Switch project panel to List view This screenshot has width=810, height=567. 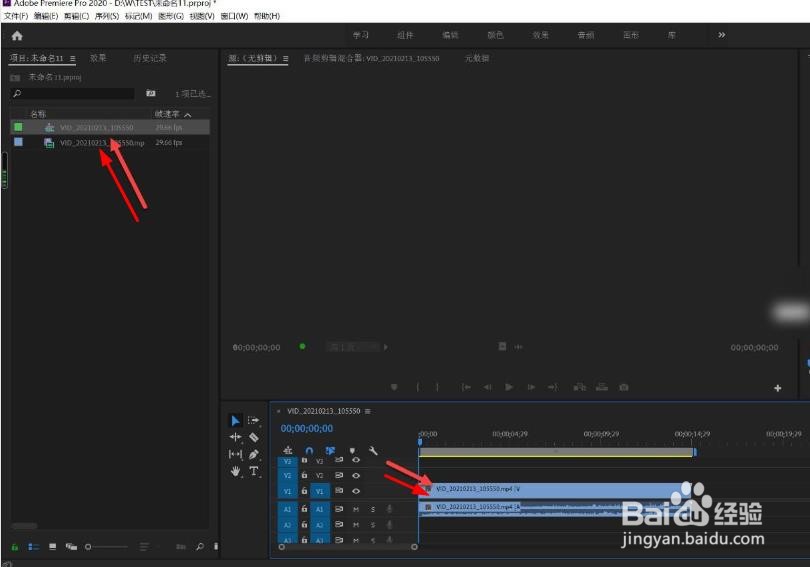(34, 546)
